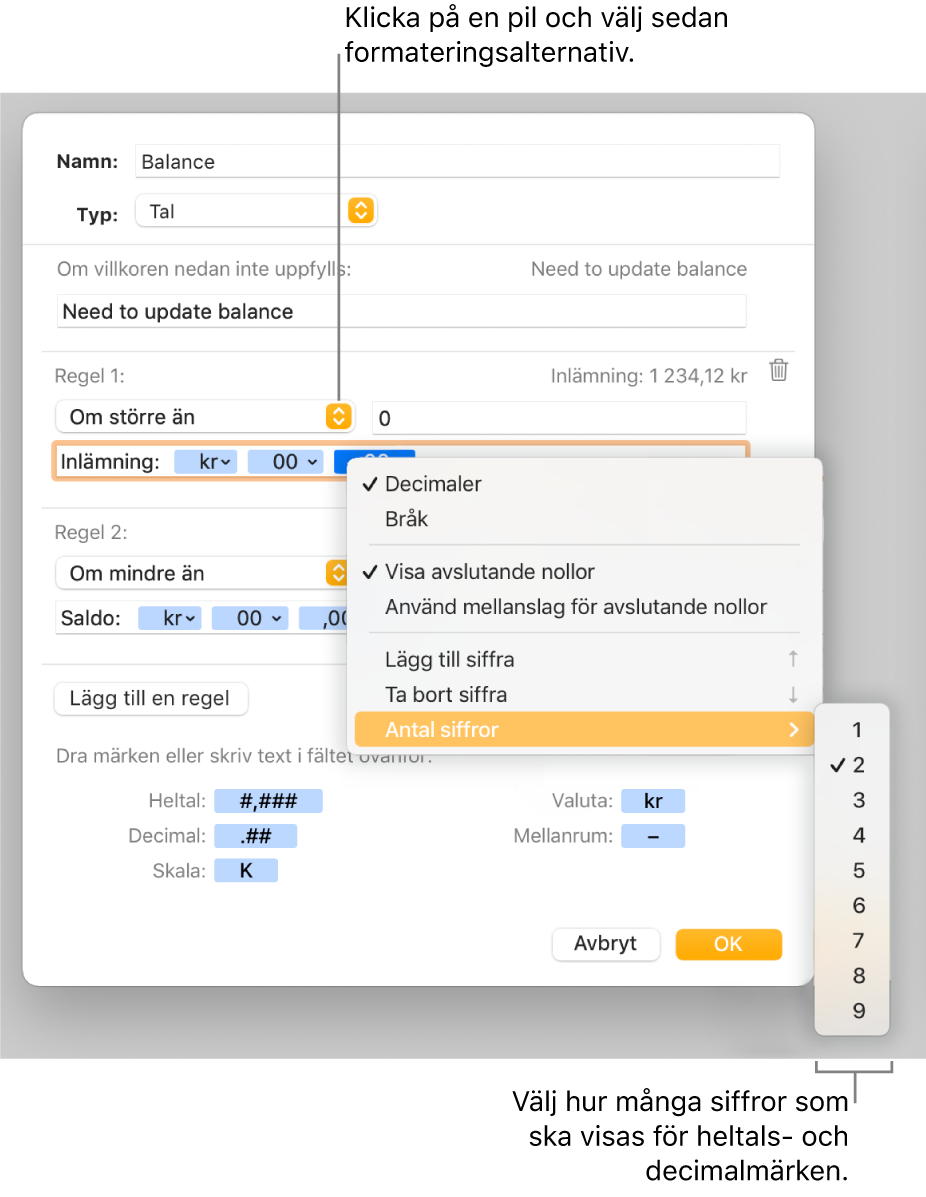Select 3 in the Antal siffror submenu
926x1197 pixels.
852,800
